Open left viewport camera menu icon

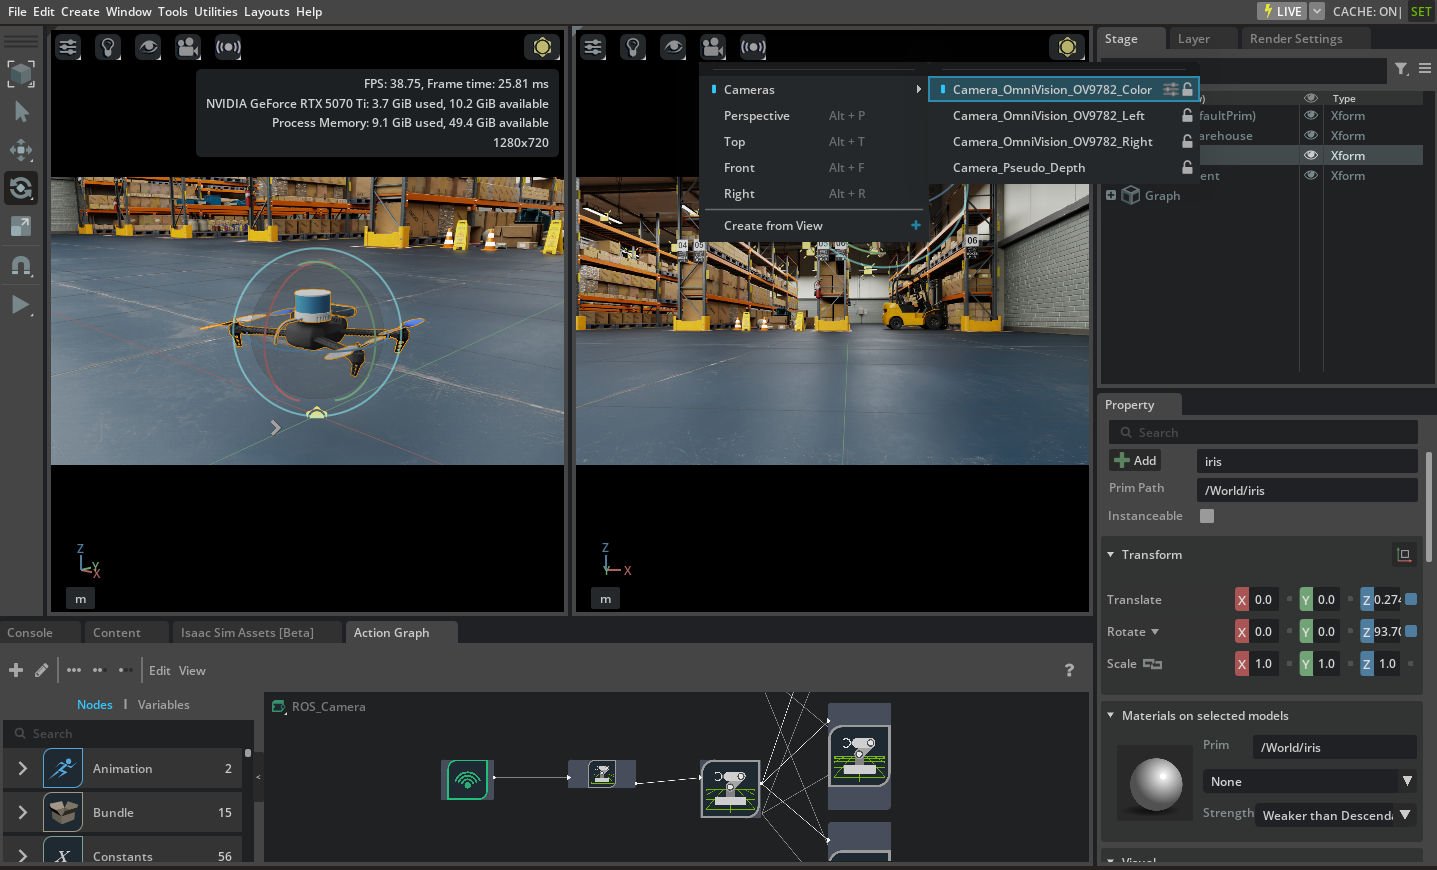click(x=187, y=47)
